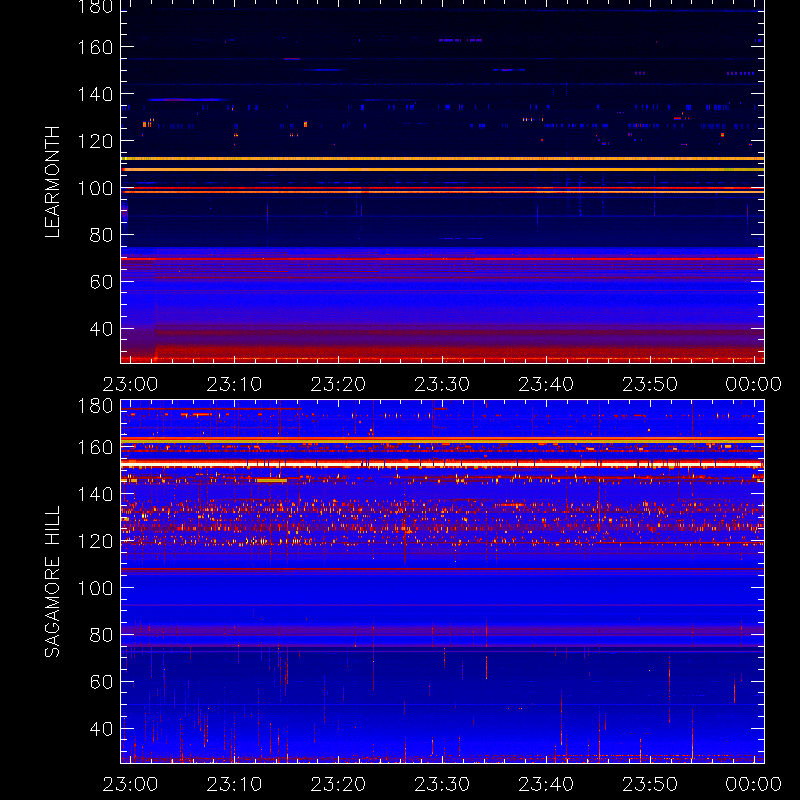Click the 23:20 time label of Sagamore Hill plot
The image size is (800, 800).
pyautogui.click(x=338, y=784)
